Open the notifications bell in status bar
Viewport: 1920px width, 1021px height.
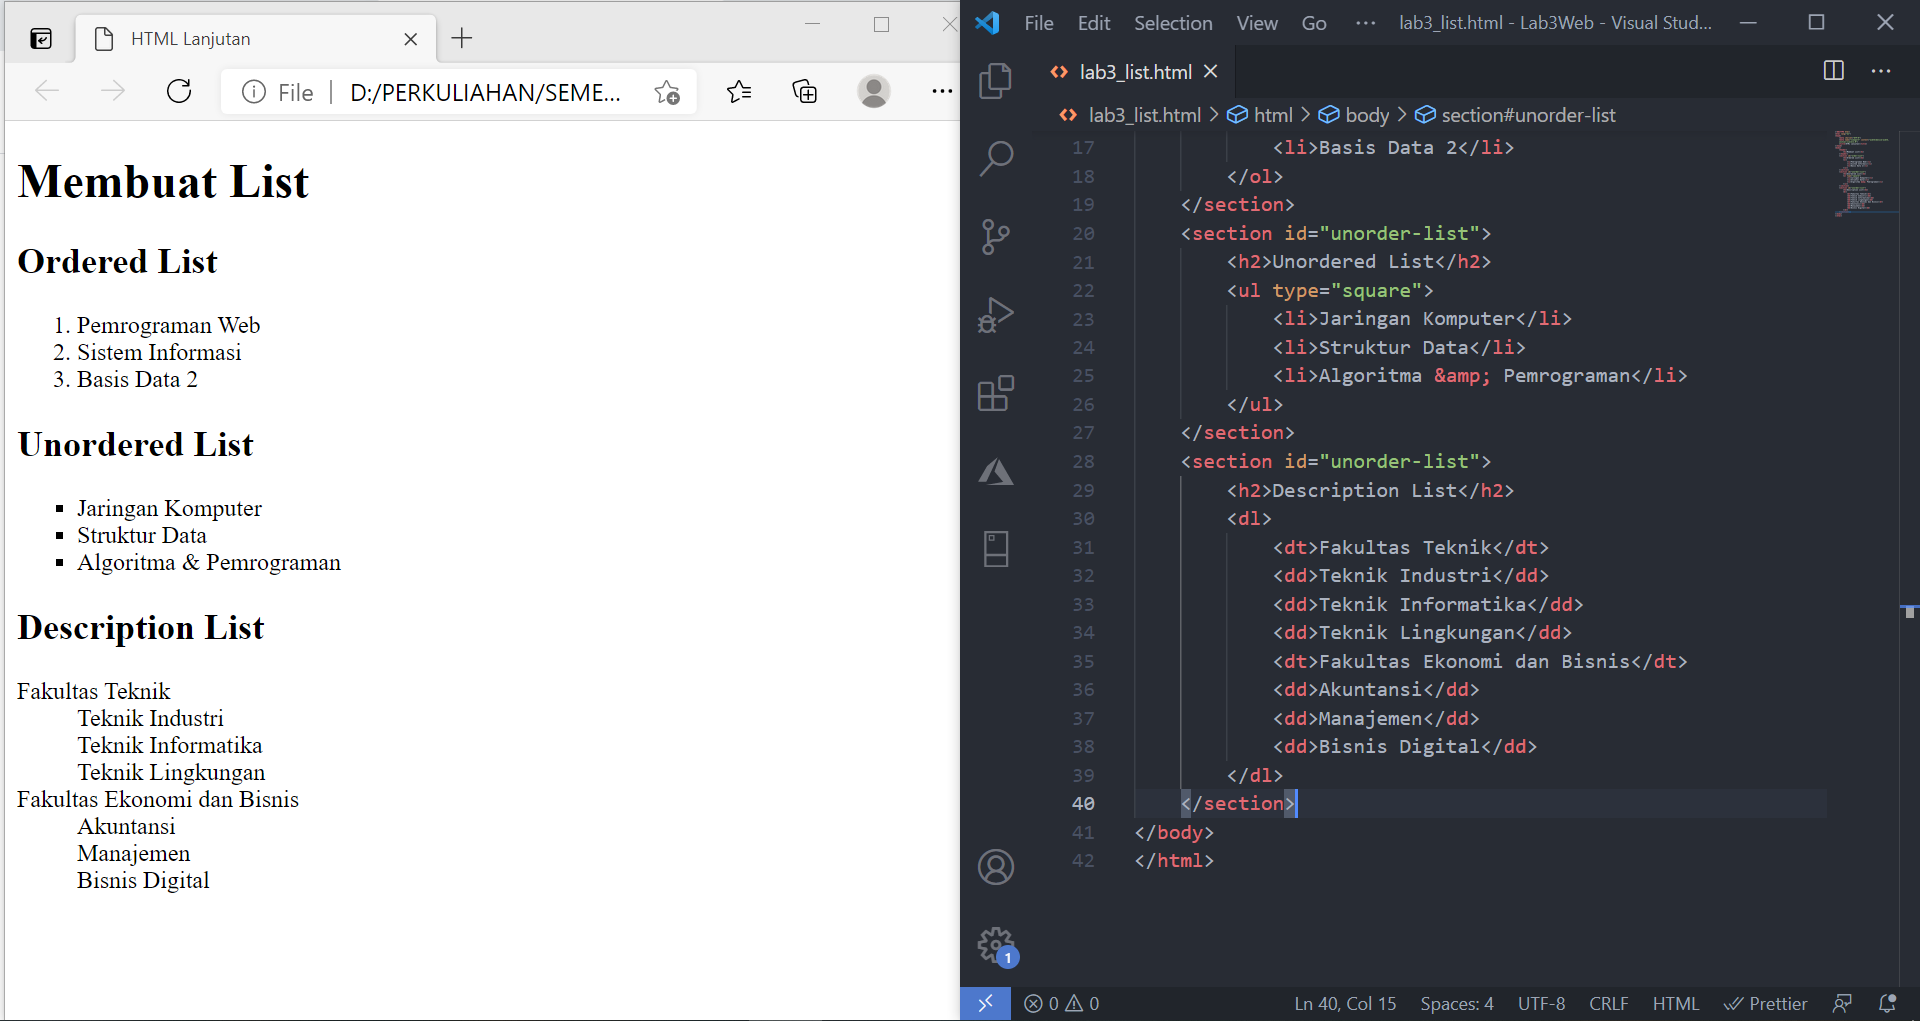(1888, 1003)
